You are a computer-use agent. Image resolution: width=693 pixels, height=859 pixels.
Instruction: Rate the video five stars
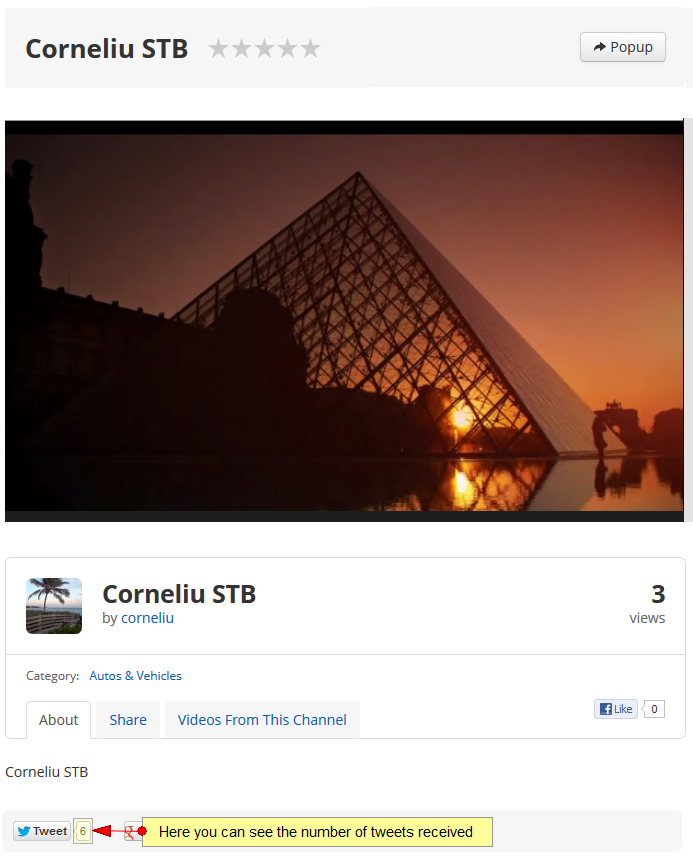point(310,48)
